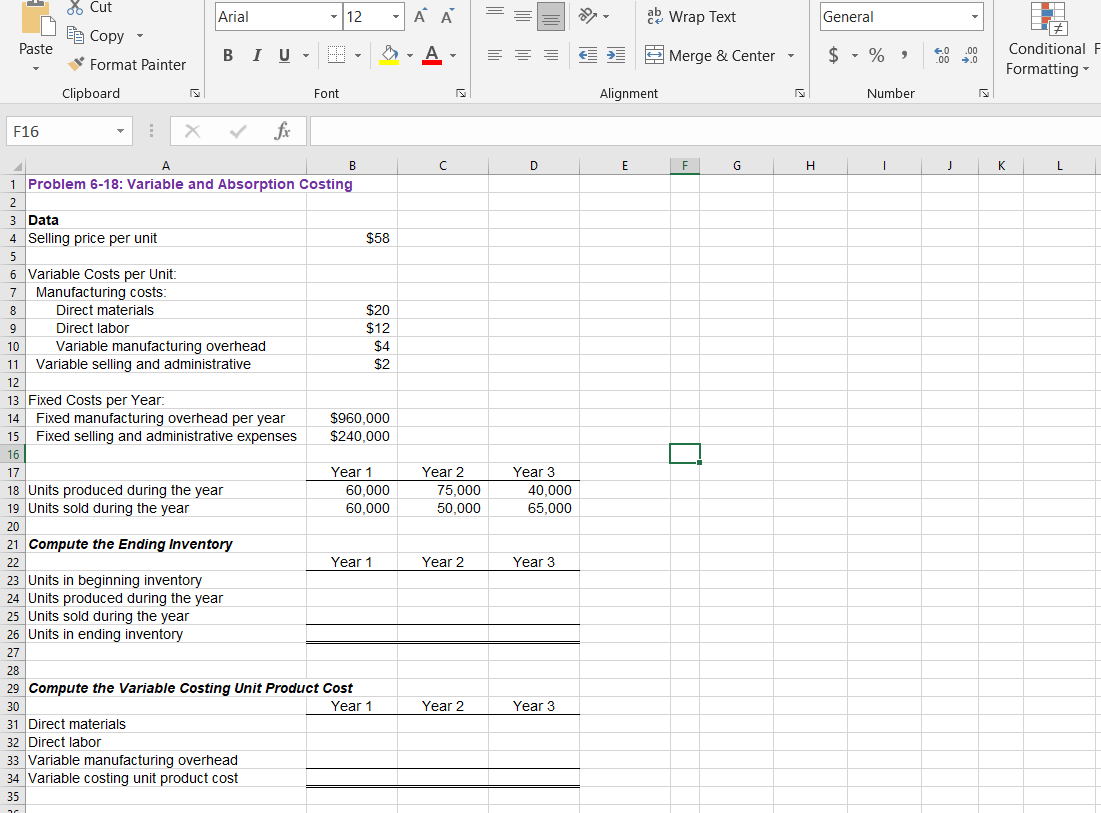
Task: Activate the Format Painter
Action: [x=127, y=64]
